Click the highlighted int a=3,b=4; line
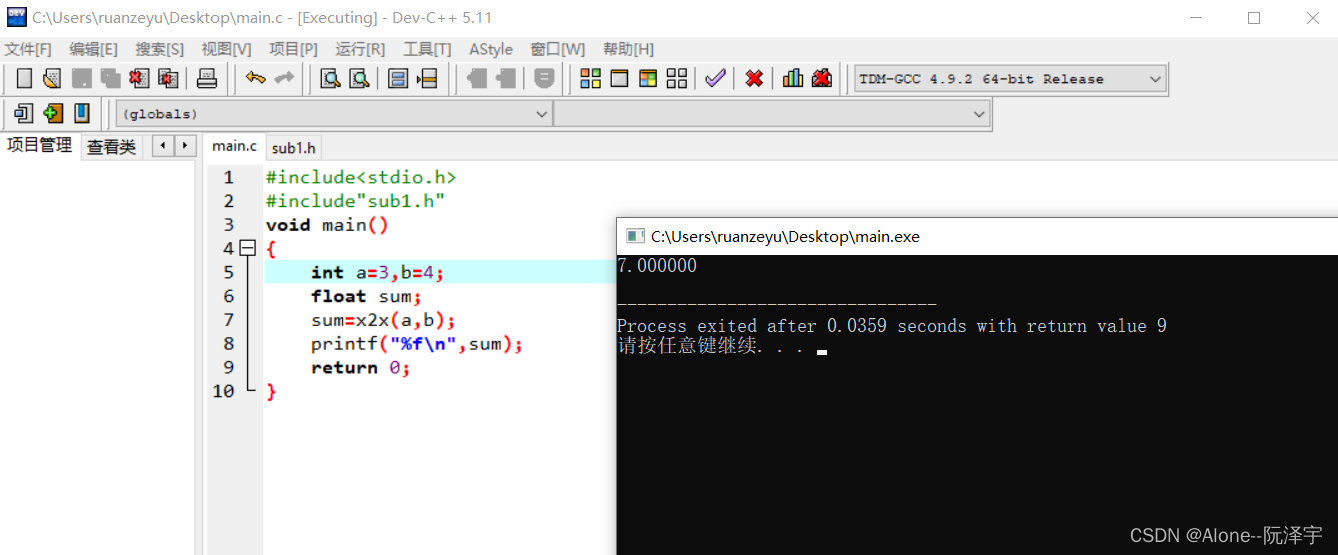1338x555 pixels. [x=440, y=272]
